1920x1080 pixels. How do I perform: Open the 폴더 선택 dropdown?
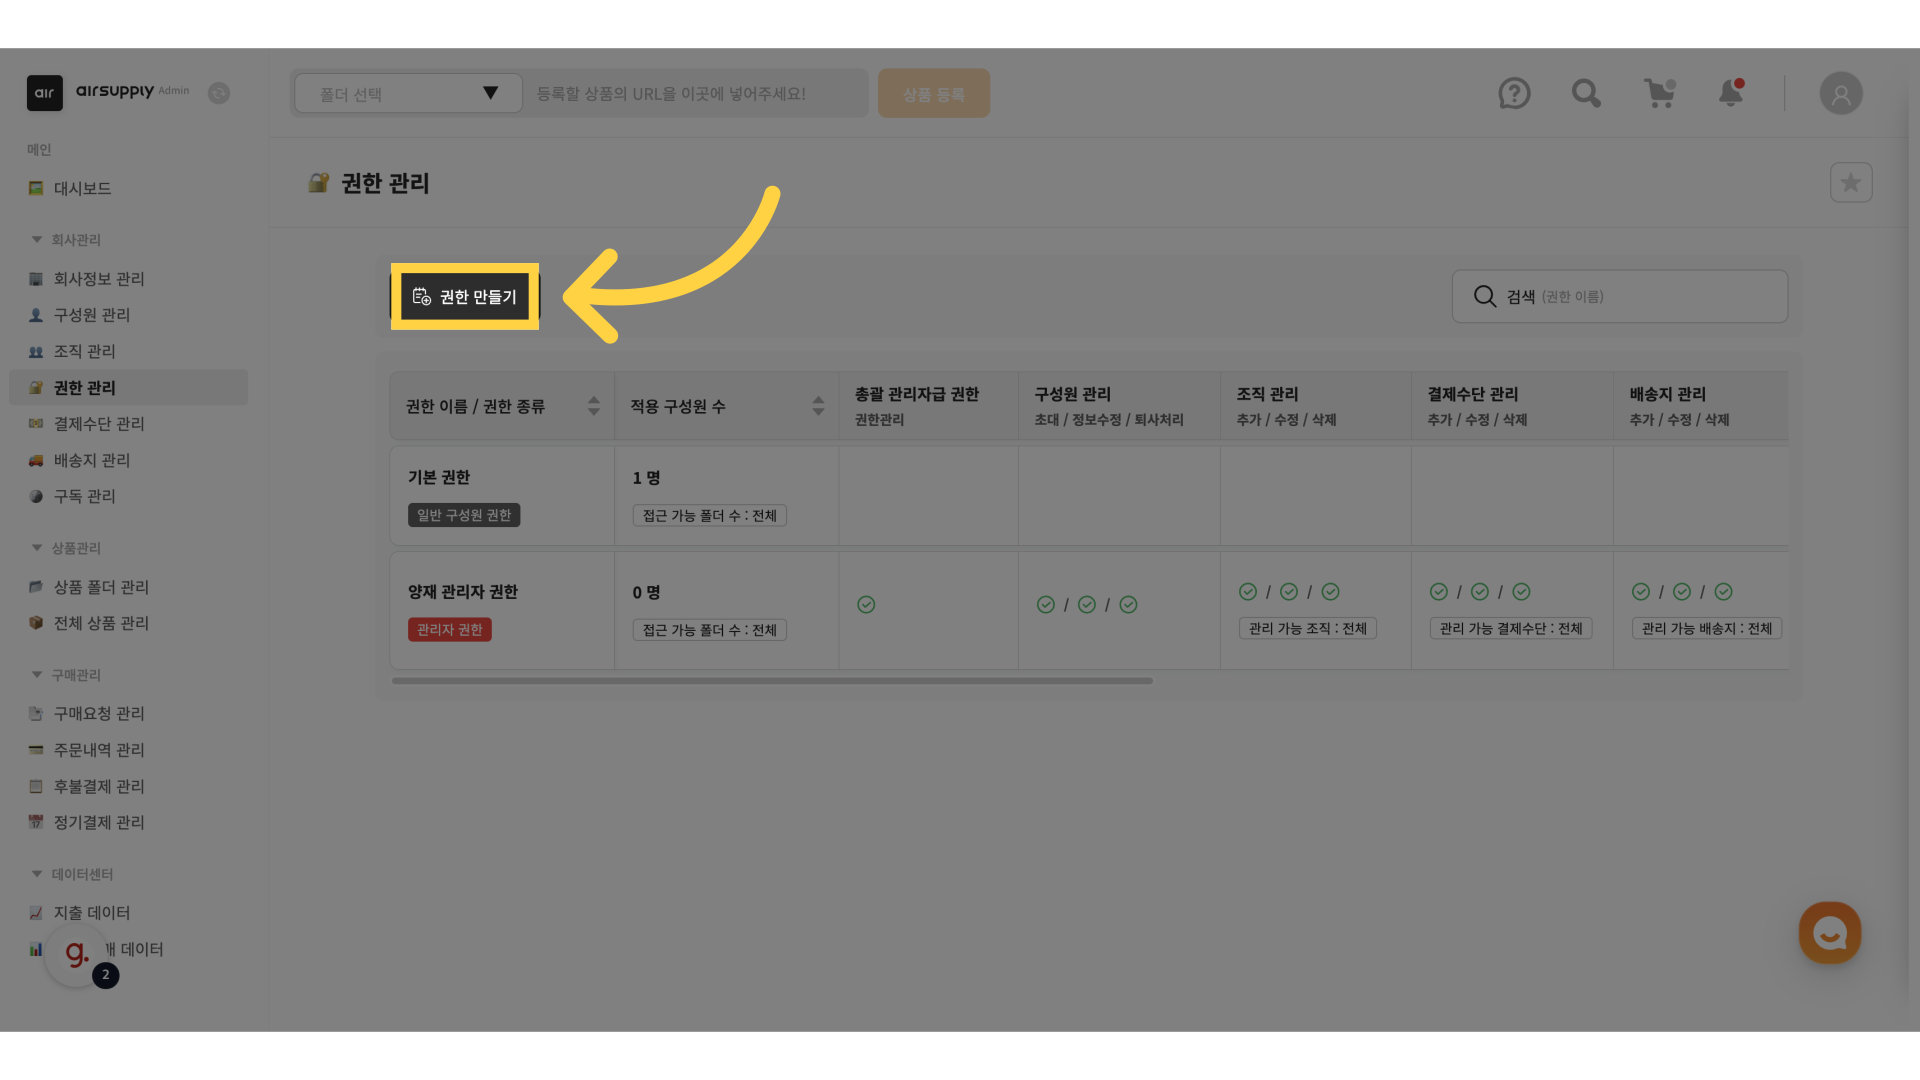click(x=408, y=94)
